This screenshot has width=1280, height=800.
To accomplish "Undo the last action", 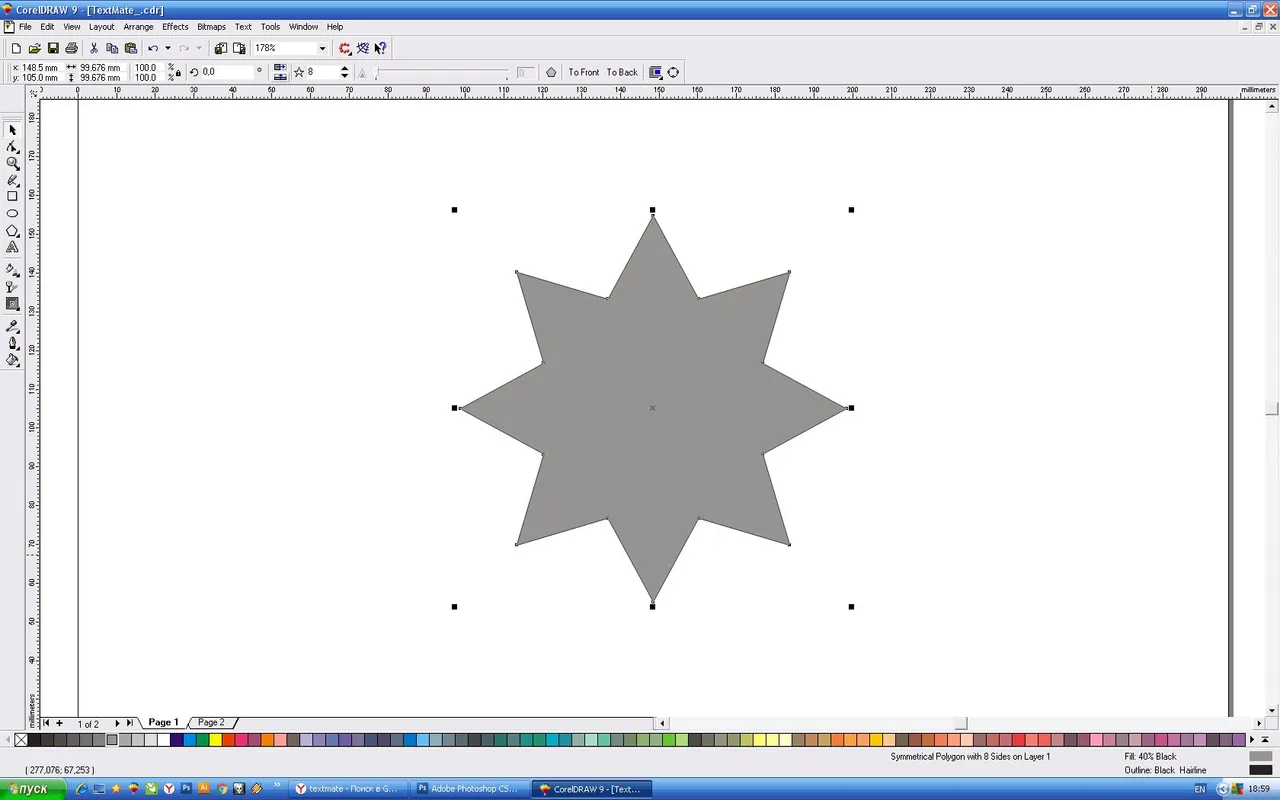I will click(153, 48).
